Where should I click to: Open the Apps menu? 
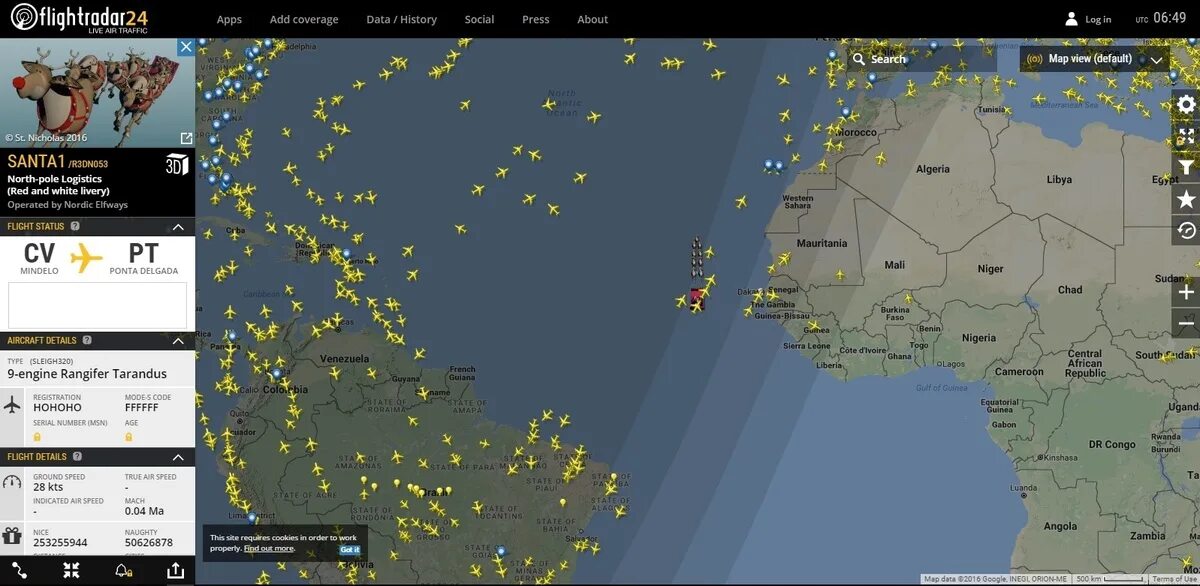tap(229, 19)
